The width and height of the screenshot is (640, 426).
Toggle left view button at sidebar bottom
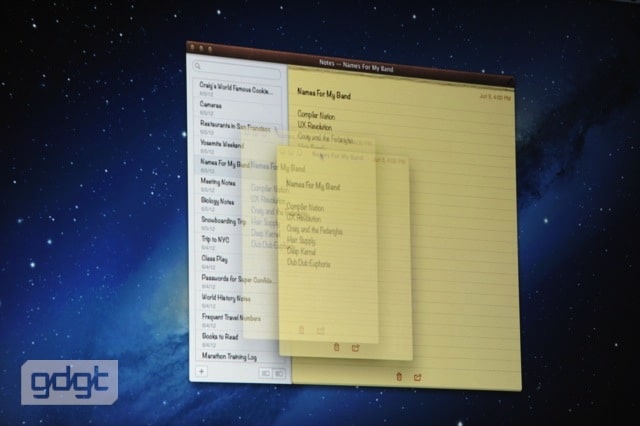[x=265, y=373]
